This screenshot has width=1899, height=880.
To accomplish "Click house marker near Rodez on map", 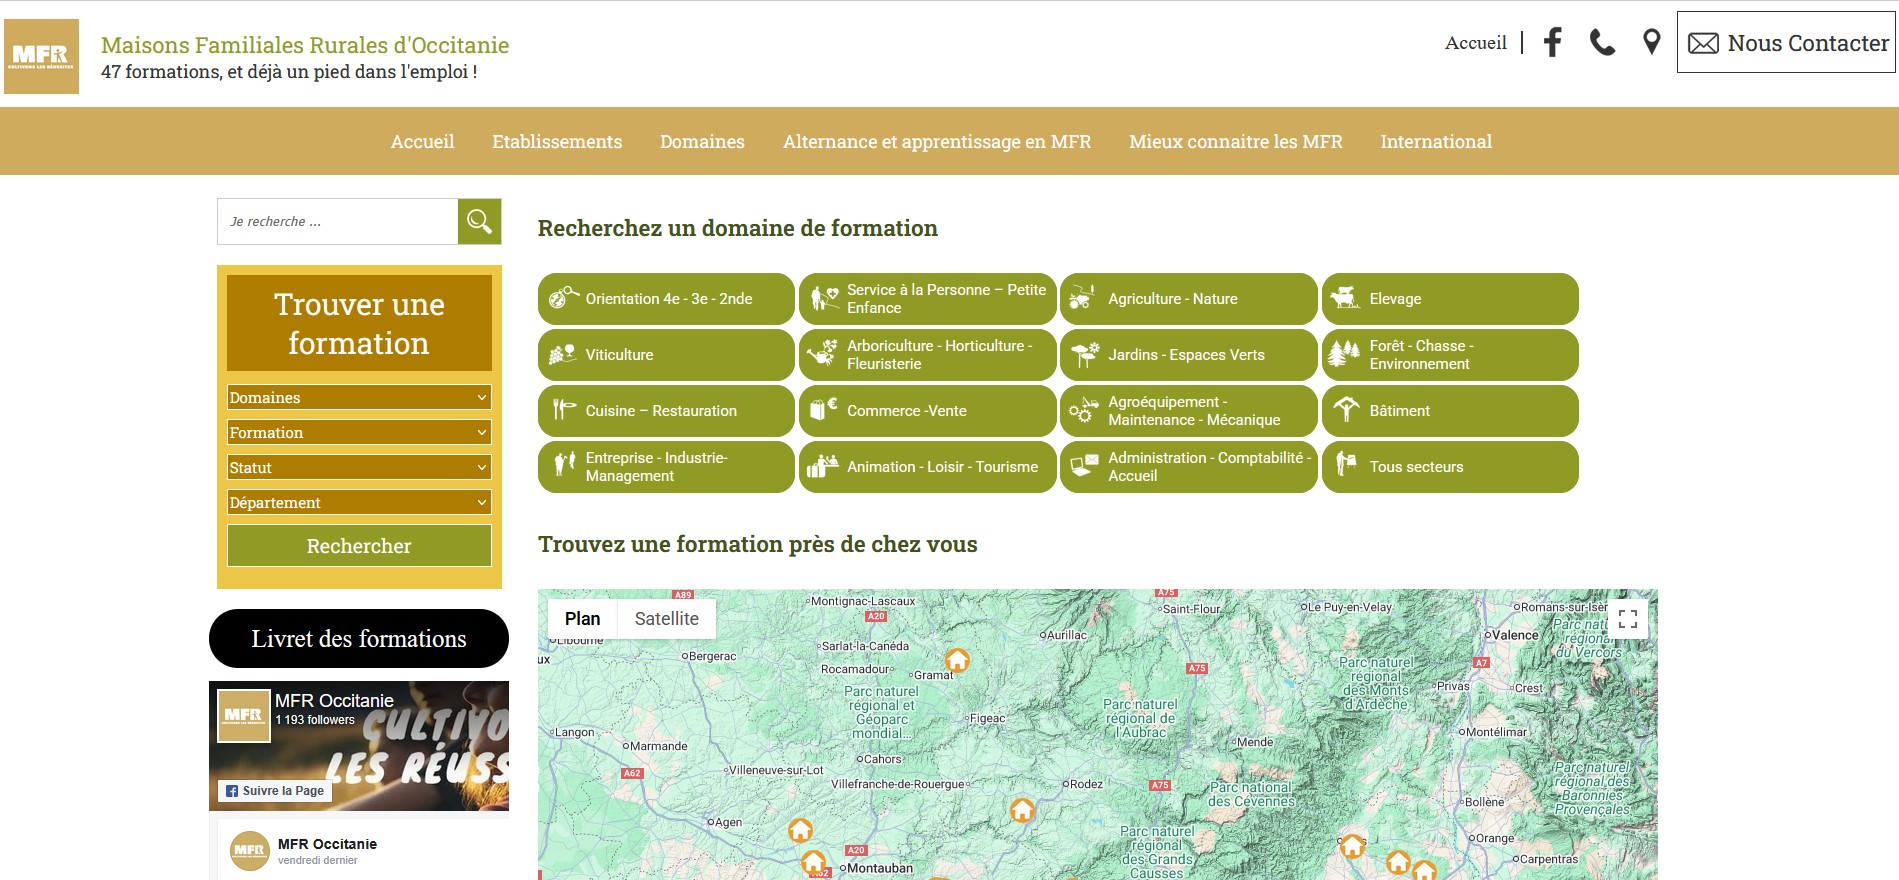I will (x=1021, y=809).
